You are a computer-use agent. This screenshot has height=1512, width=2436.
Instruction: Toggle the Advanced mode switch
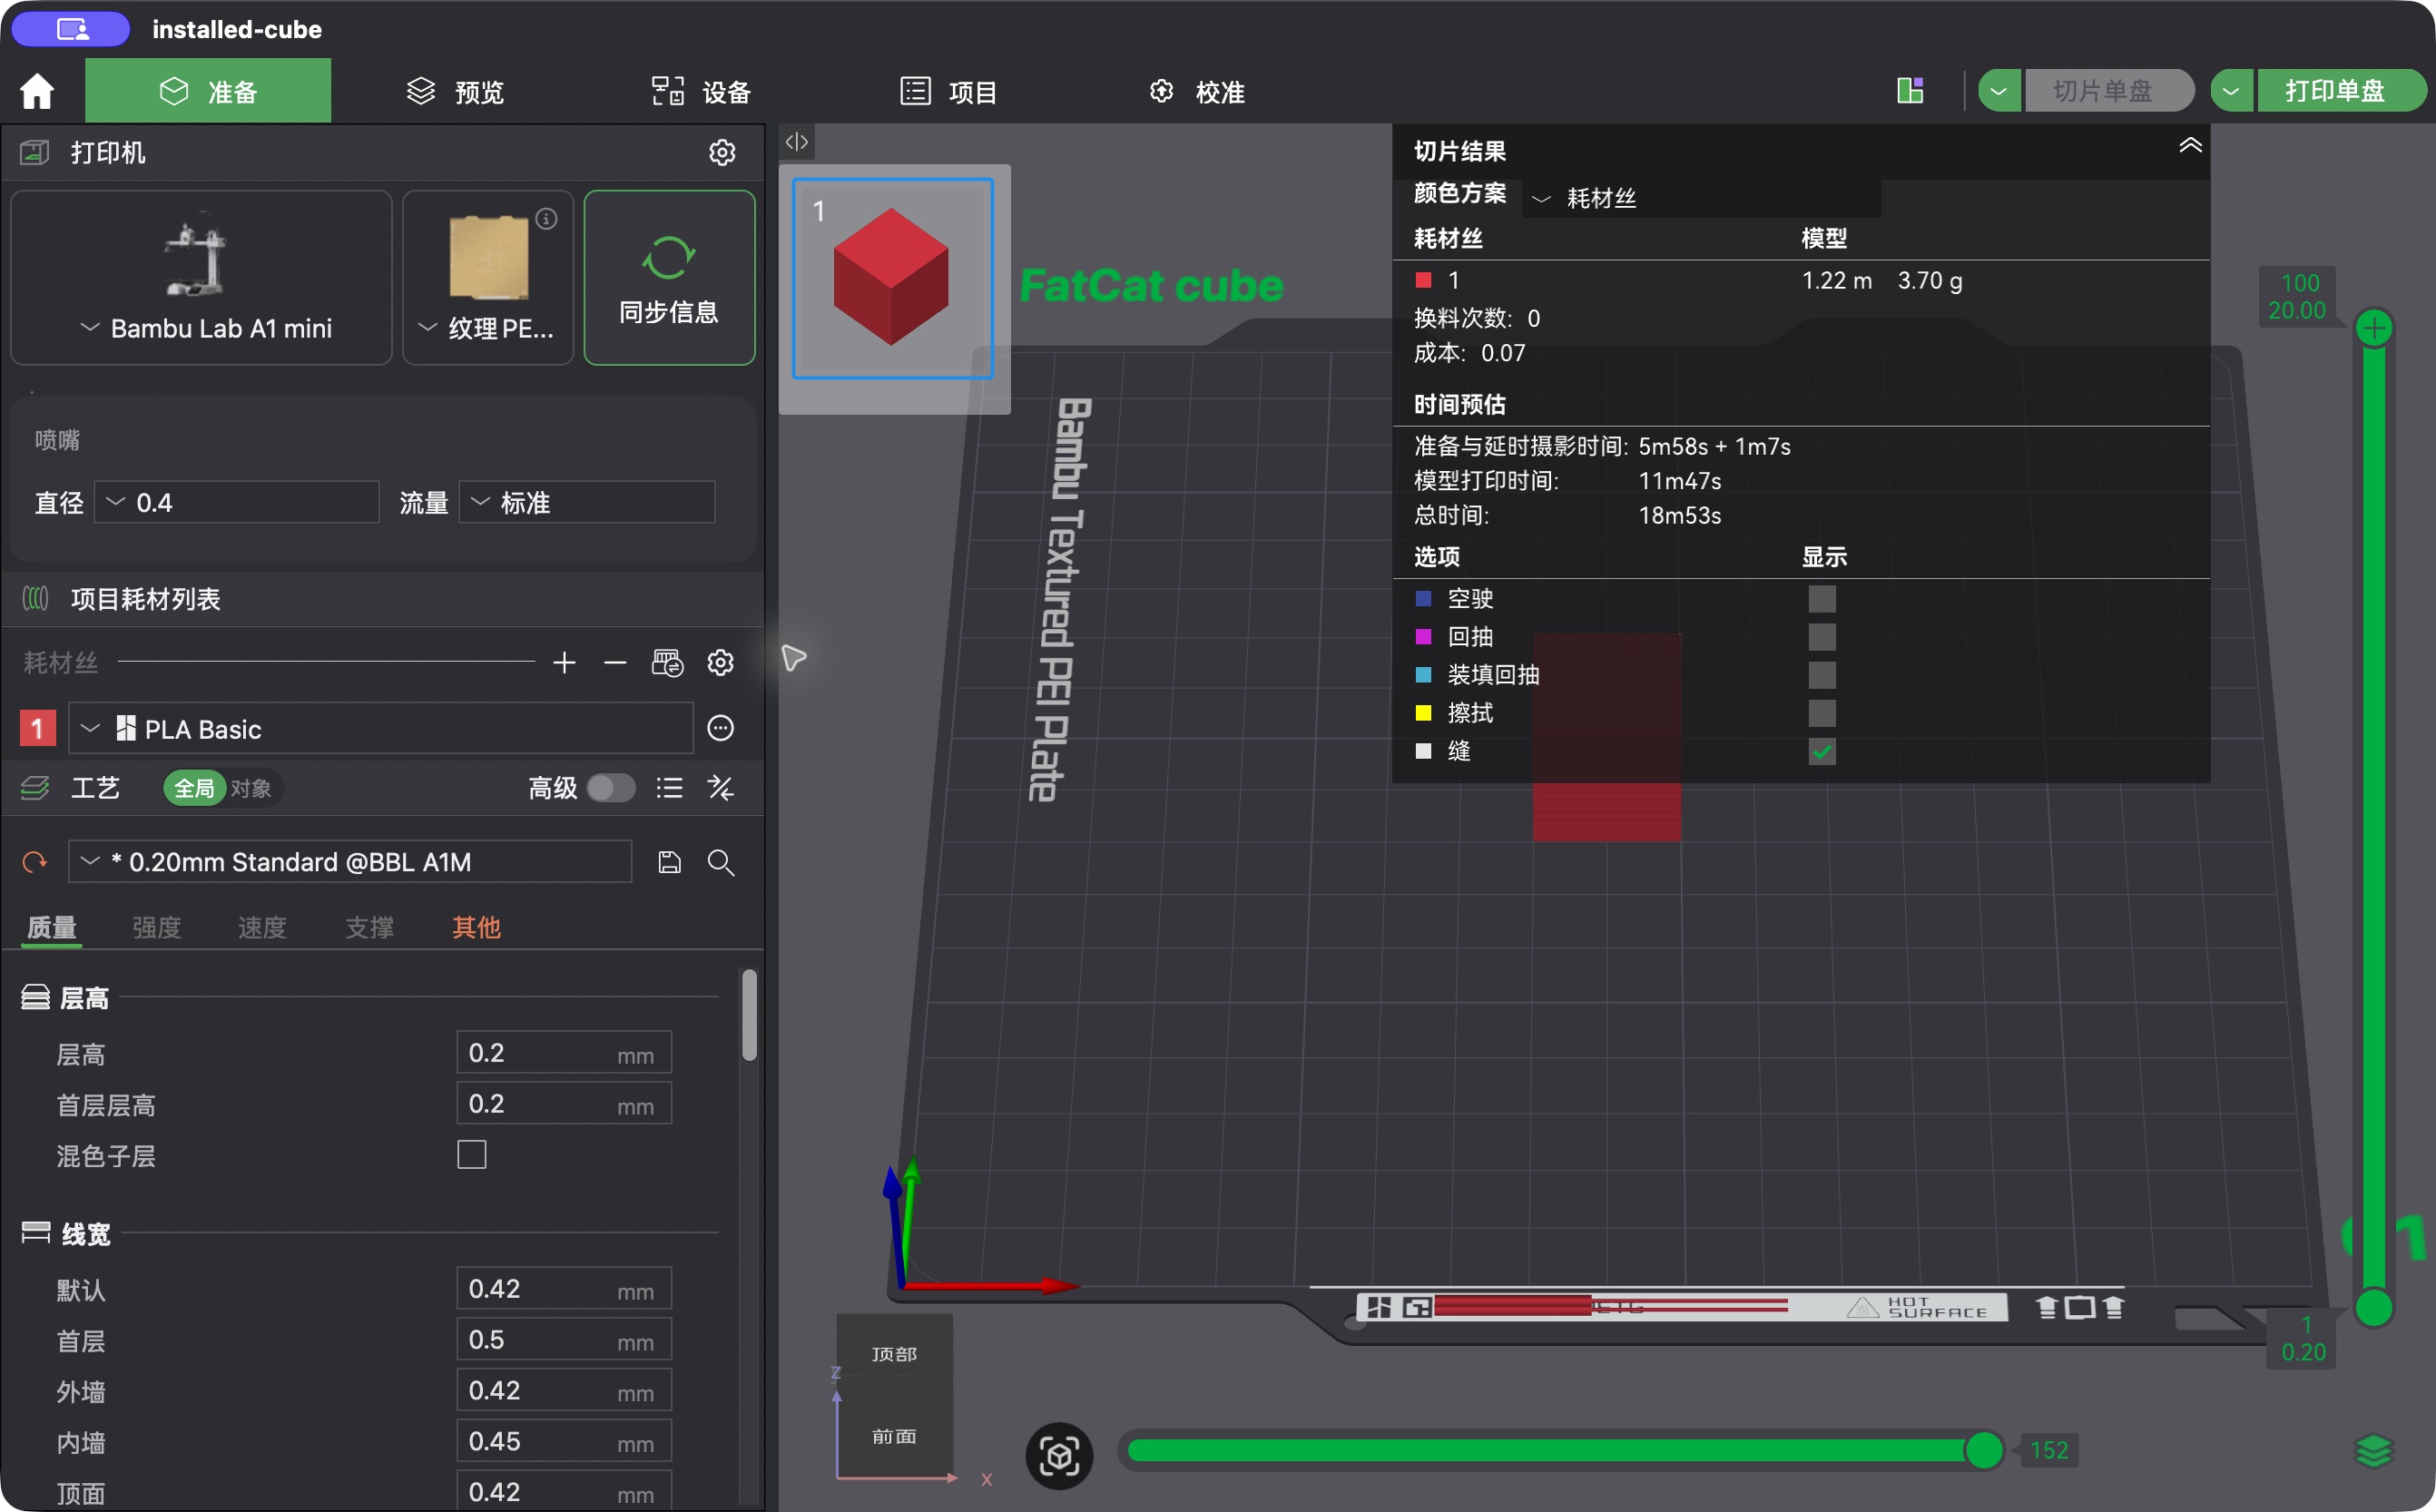[x=610, y=788]
